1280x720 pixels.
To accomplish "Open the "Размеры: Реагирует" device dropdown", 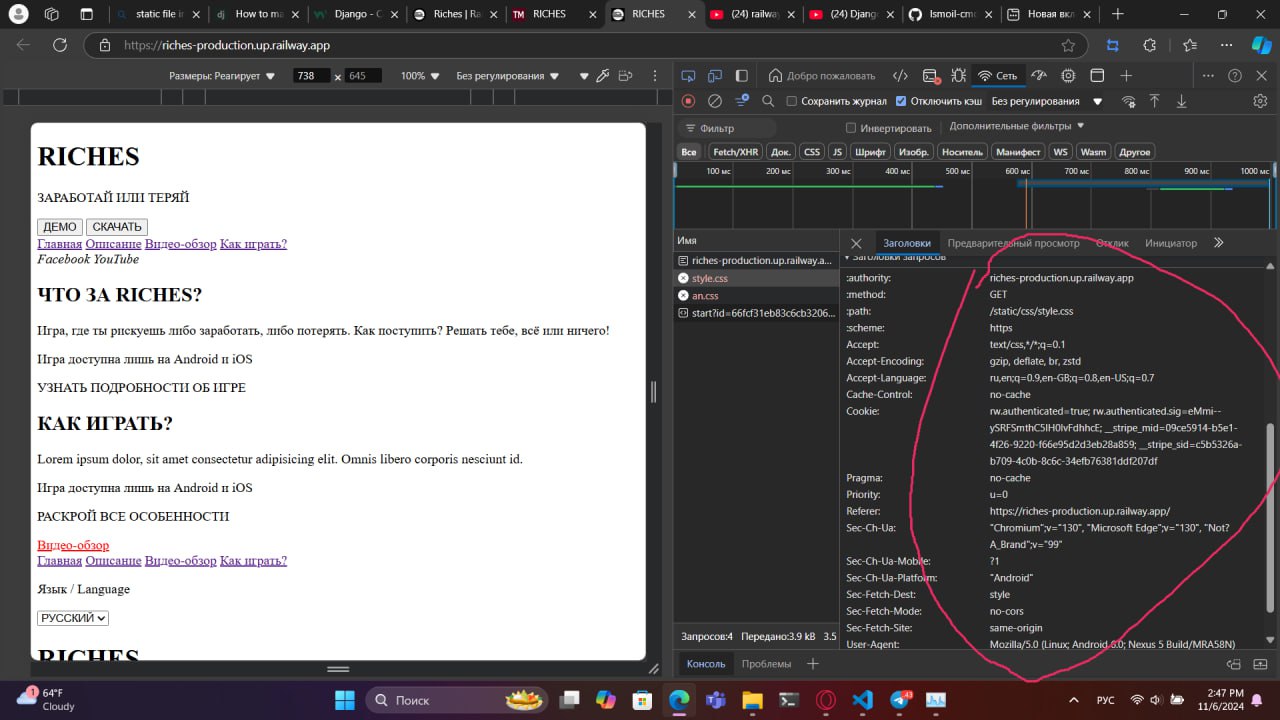I will 221,76.
